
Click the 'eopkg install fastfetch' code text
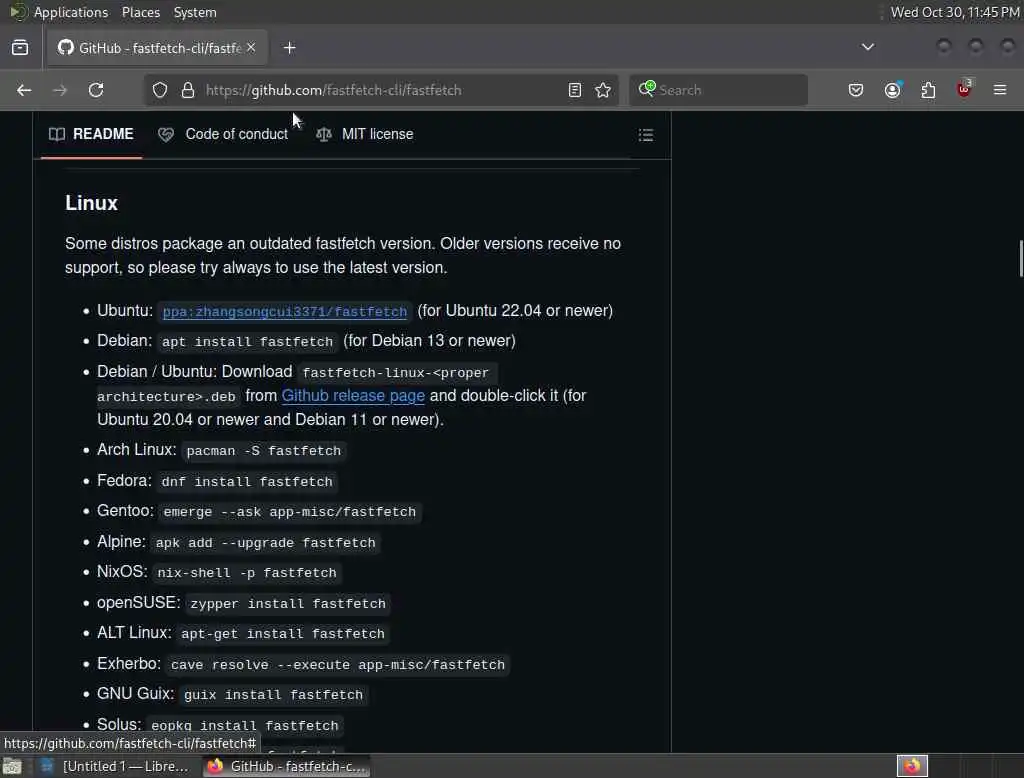click(244, 726)
